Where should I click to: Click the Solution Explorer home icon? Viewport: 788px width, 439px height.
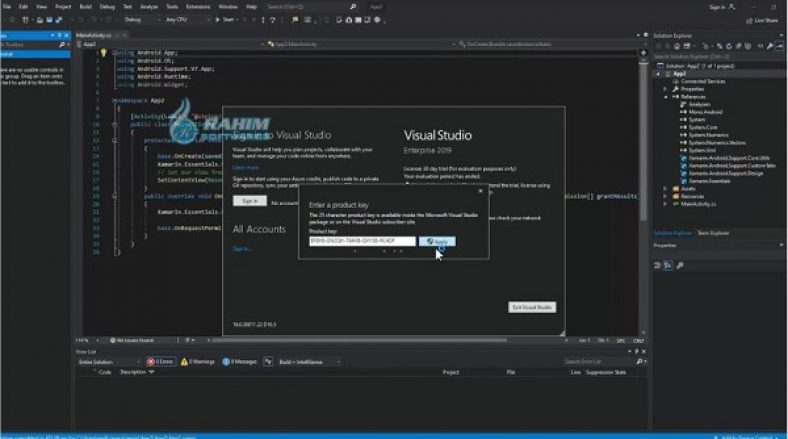coord(677,46)
